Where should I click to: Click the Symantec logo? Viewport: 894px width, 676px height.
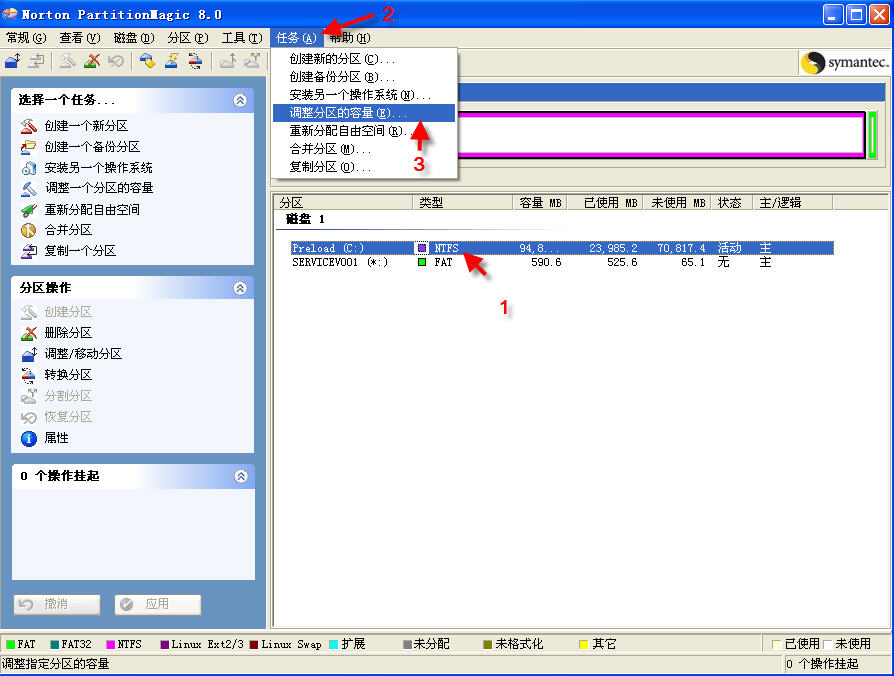click(x=844, y=62)
